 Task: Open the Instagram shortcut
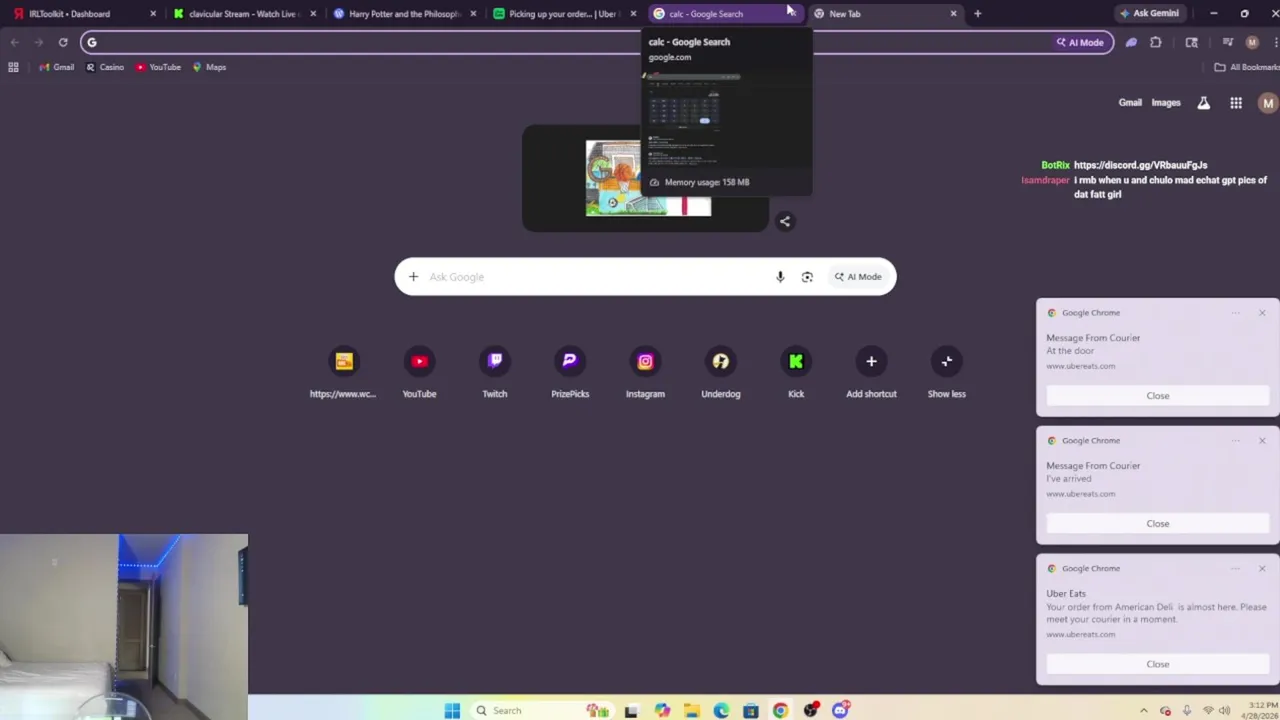click(x=645, y=373)
